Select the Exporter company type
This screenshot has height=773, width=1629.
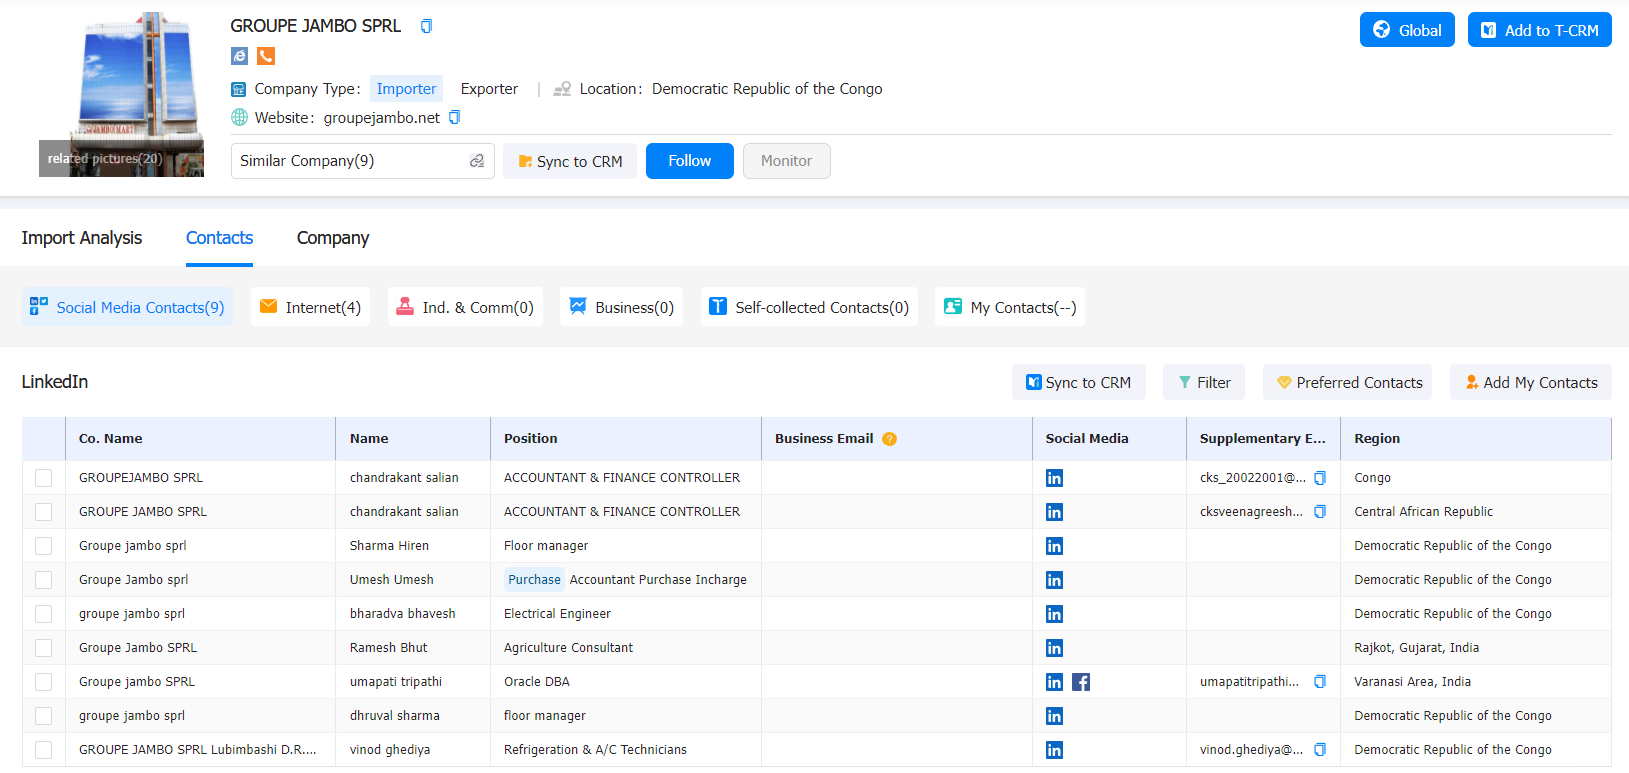[x=489, y=89]
